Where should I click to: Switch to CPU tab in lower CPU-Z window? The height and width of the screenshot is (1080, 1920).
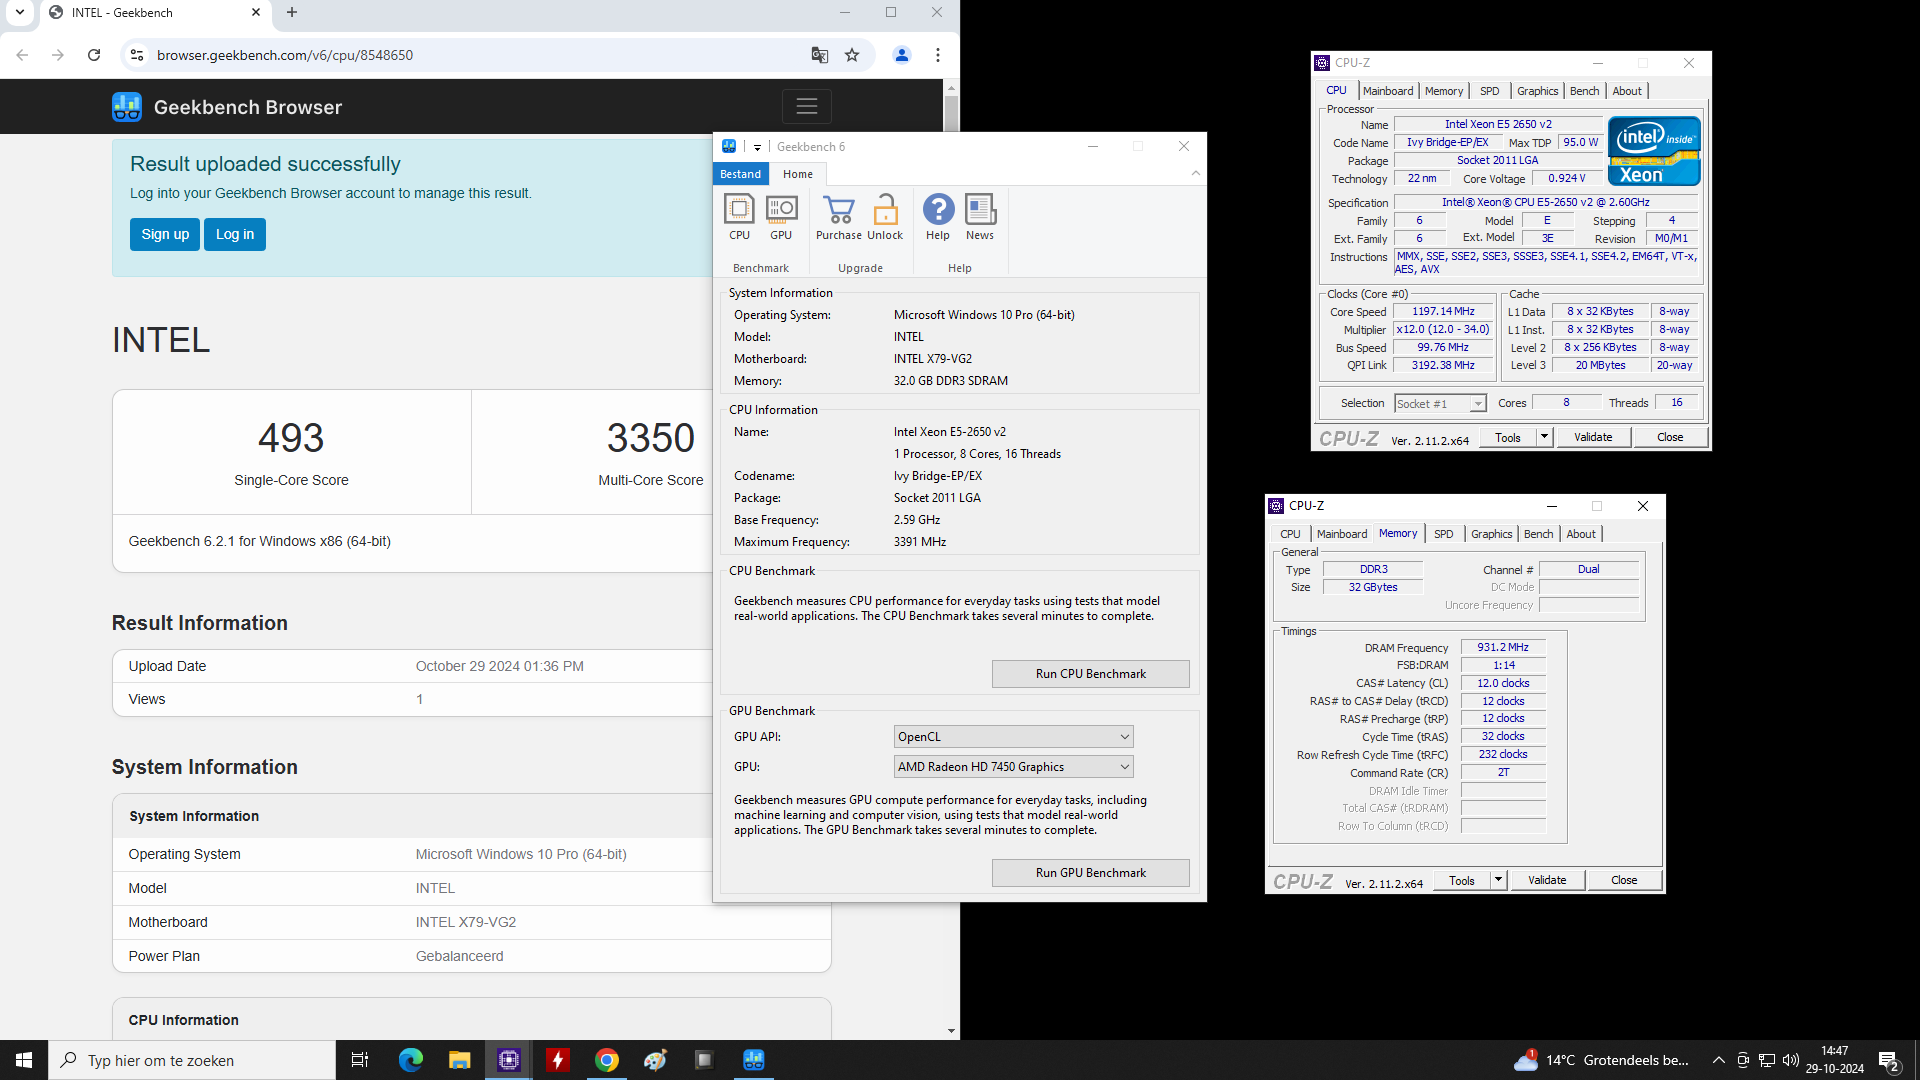pos(1290,534)
